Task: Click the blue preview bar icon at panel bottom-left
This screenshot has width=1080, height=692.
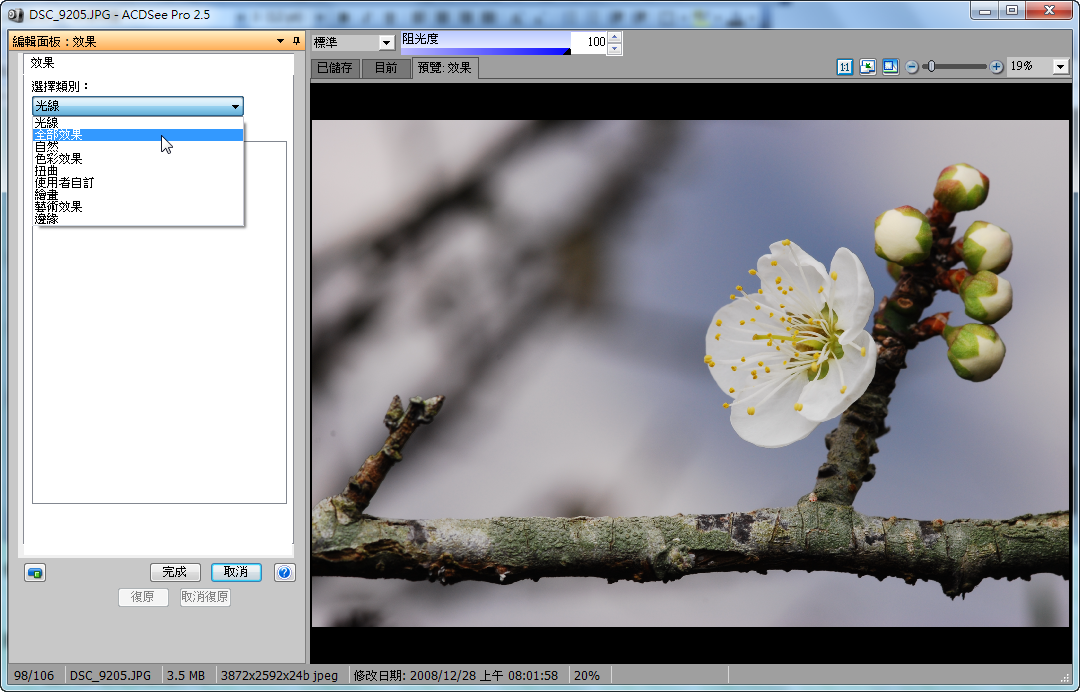Action: [35, 573]
